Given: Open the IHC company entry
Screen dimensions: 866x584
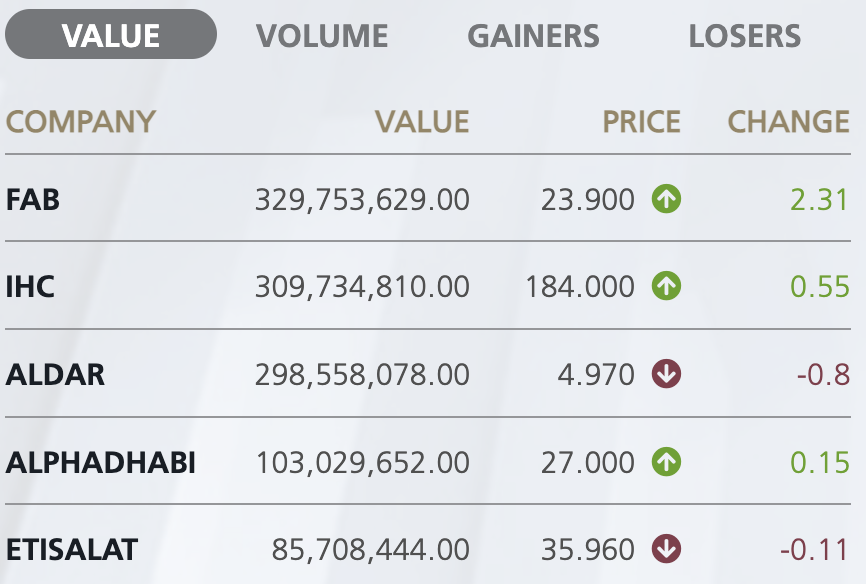Looking at the screenshot, I should point(30,287).
